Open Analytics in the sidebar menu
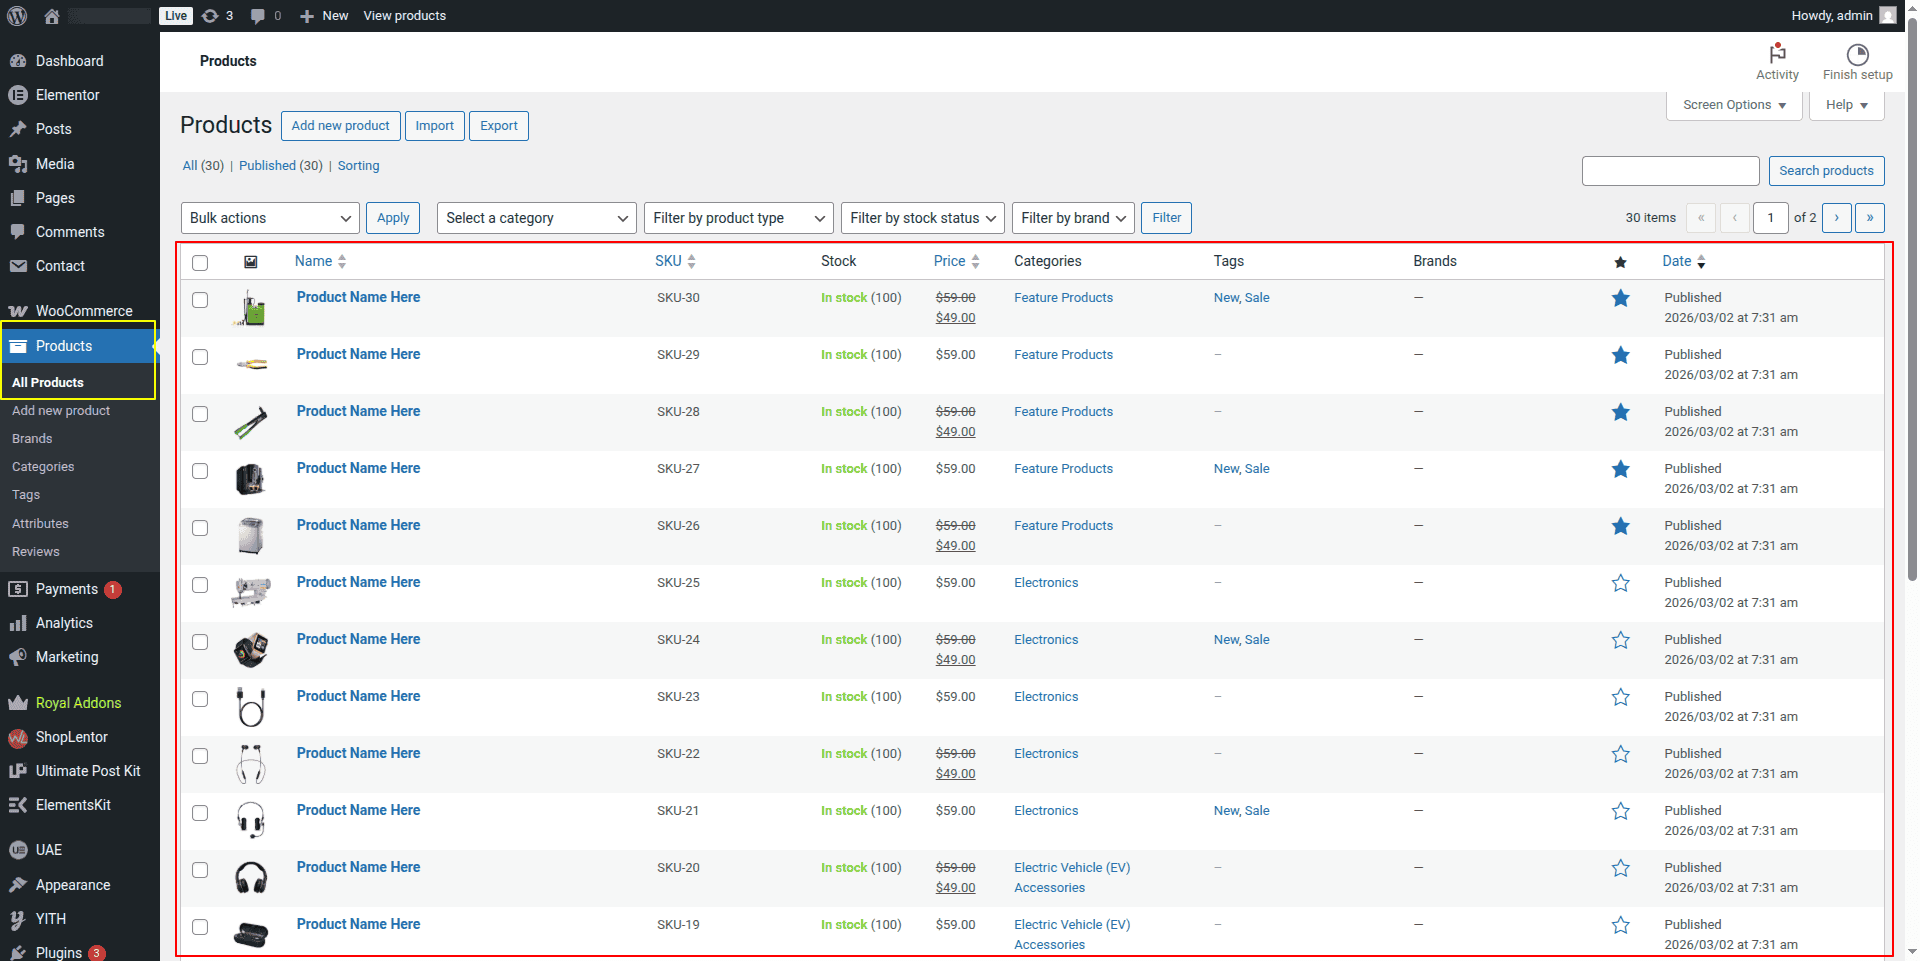 (64, 623)
